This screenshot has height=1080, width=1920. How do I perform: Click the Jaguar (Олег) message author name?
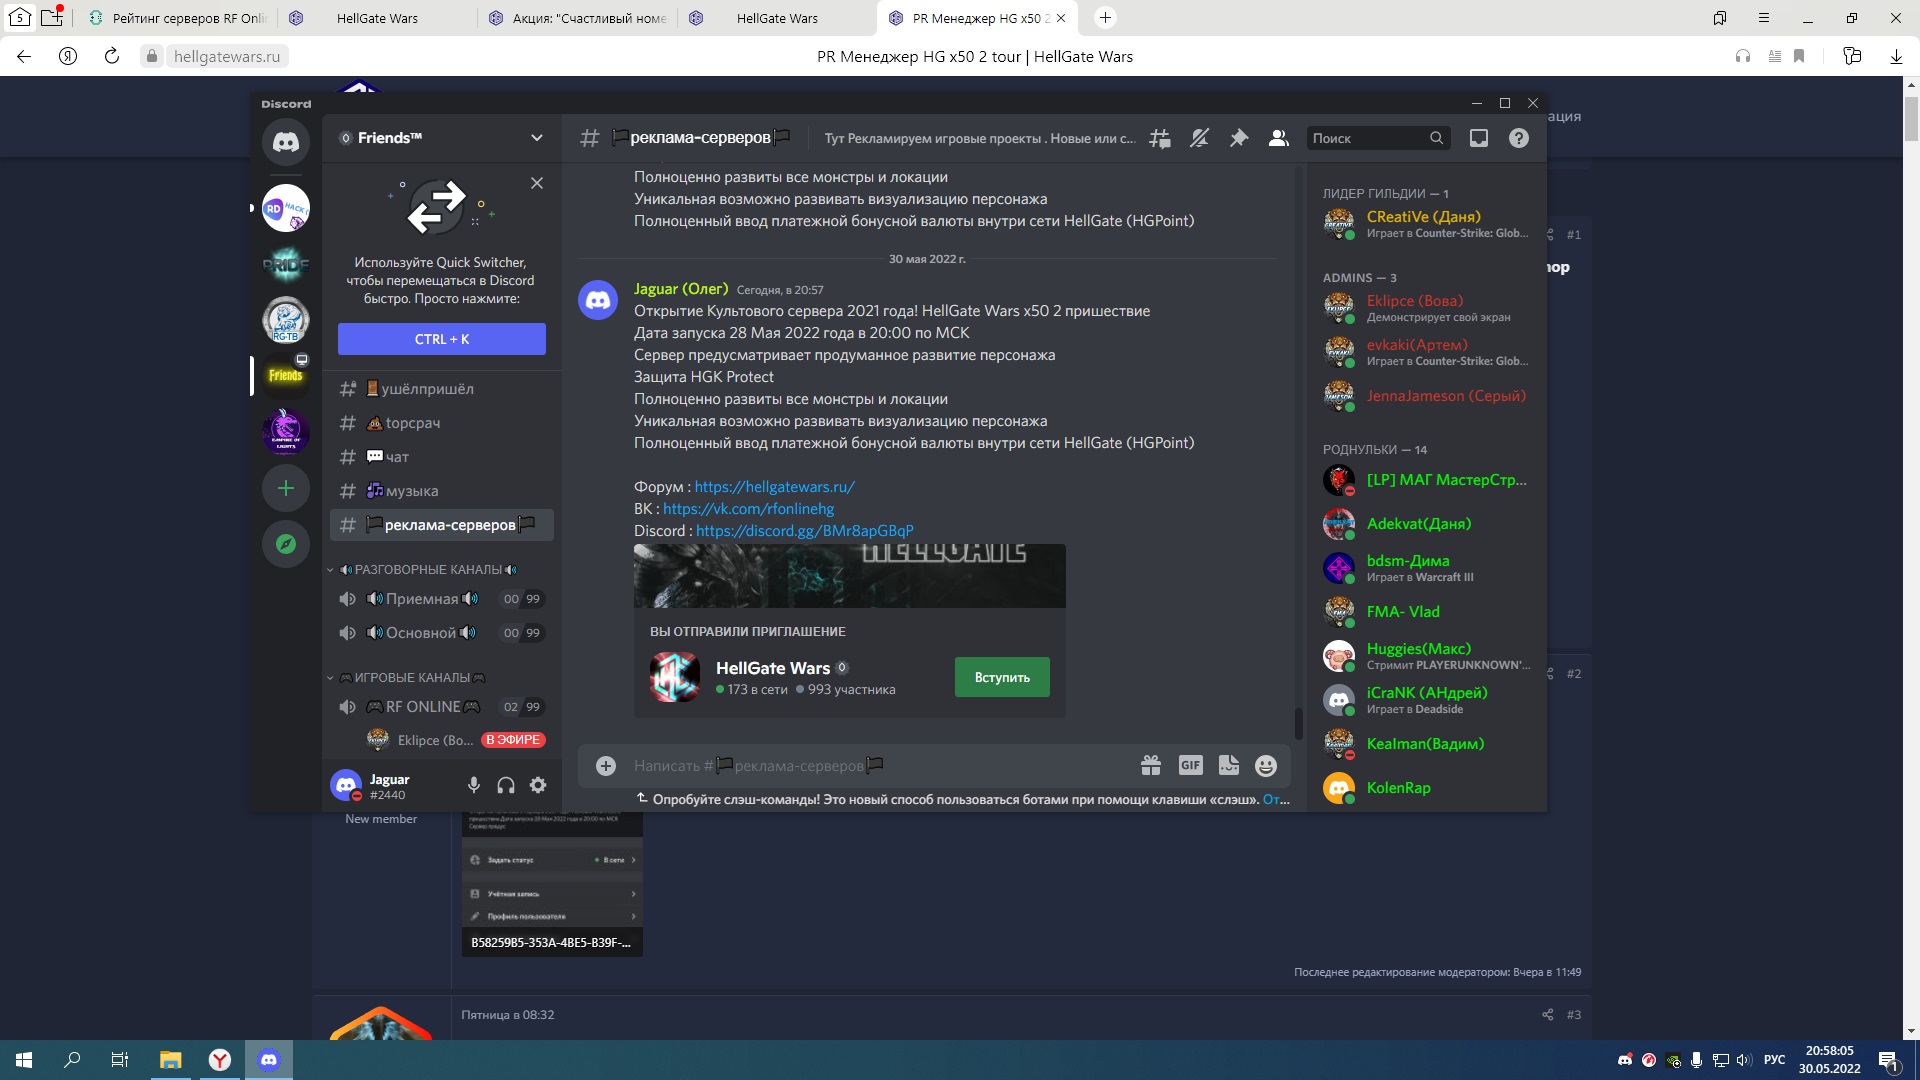(681, 289)
